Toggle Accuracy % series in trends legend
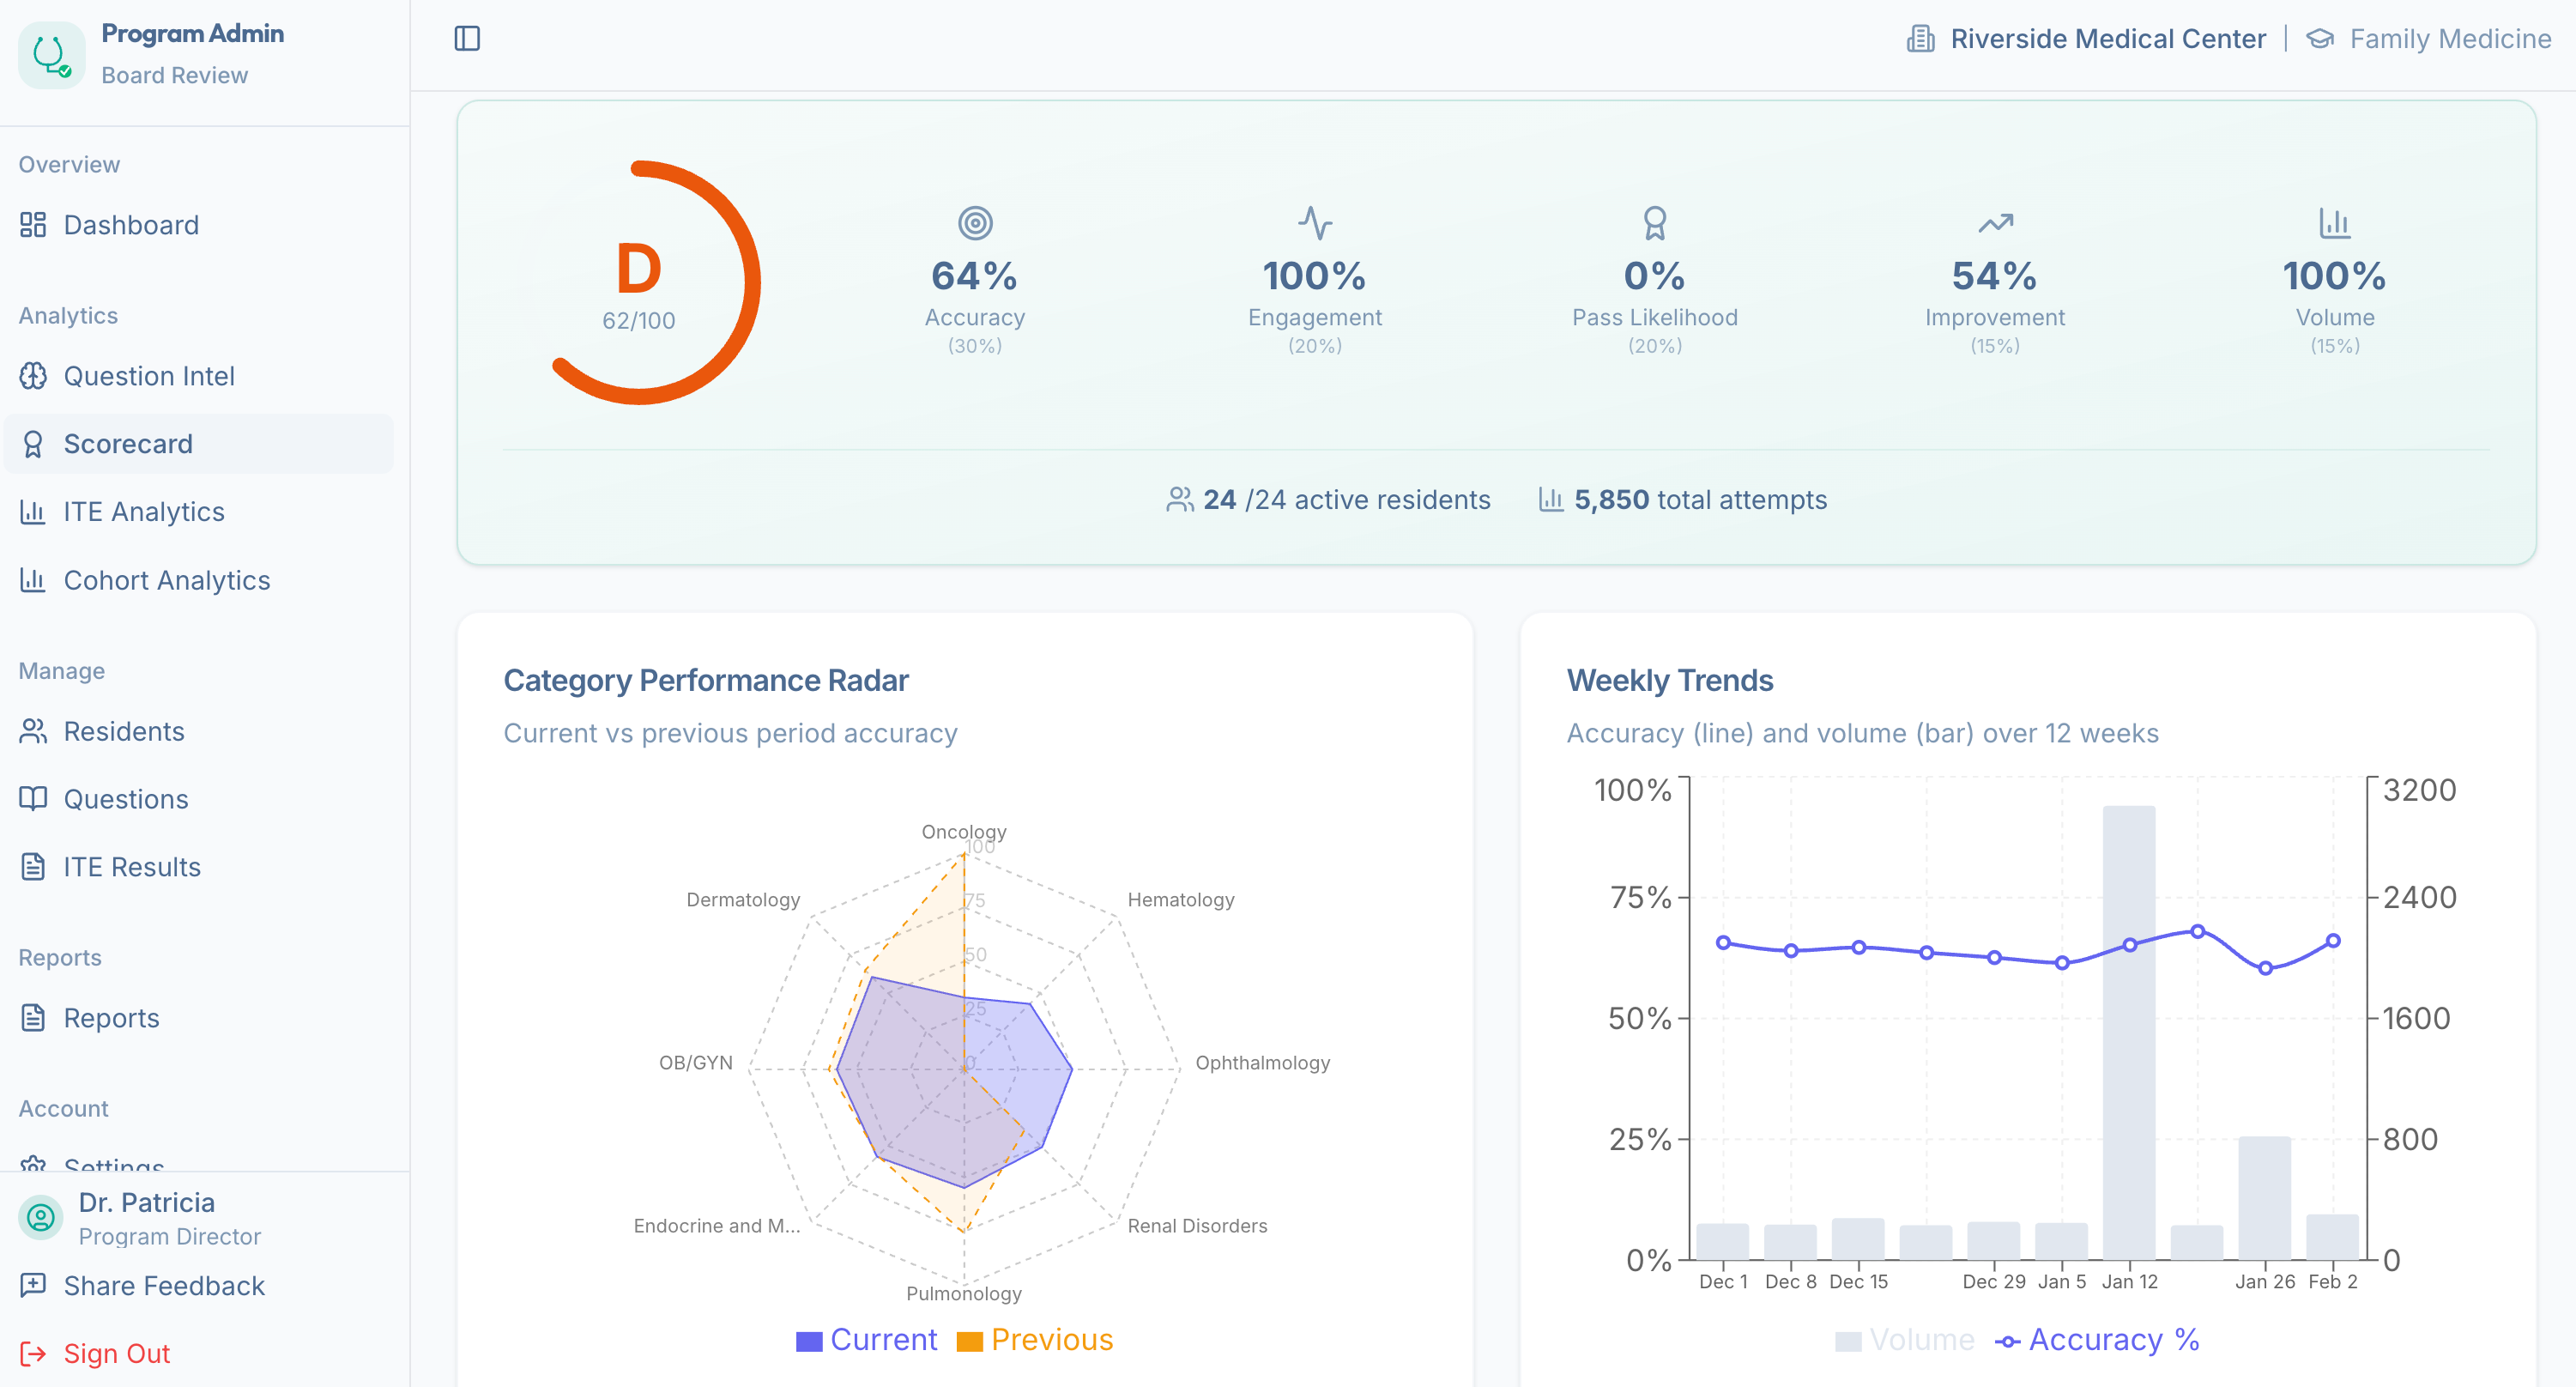 pyautogui.click(x=2096, y=1340)
